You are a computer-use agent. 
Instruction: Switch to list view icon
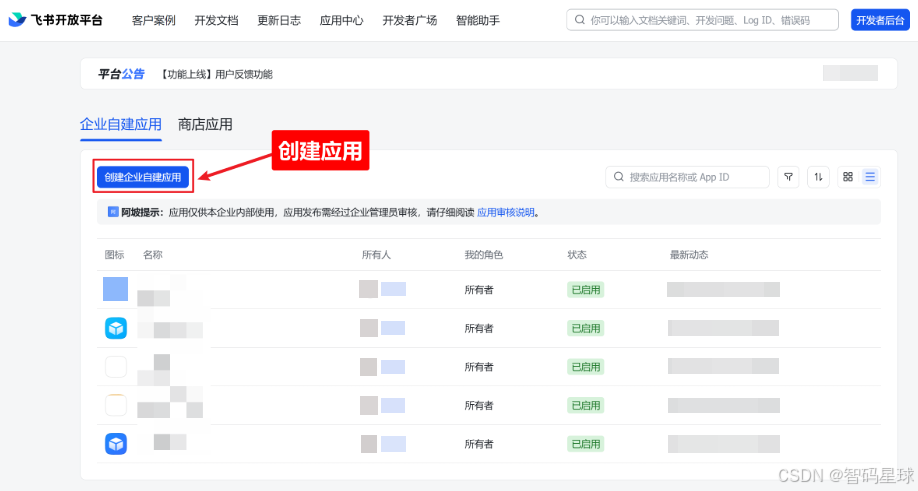tap(870, 177)
